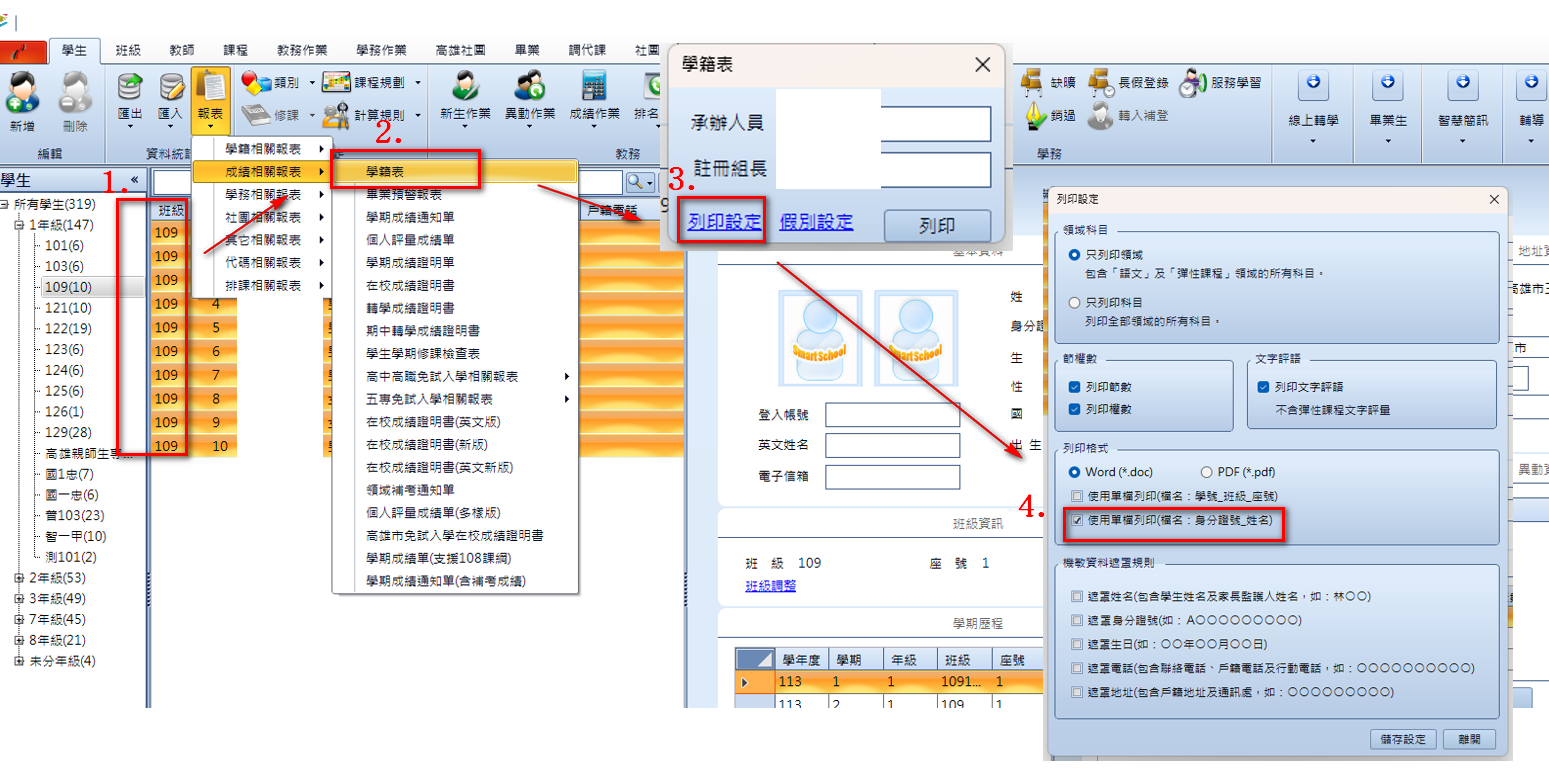Open 成績作業 calculator icon
1549x769 pixels.
point(594,85)
